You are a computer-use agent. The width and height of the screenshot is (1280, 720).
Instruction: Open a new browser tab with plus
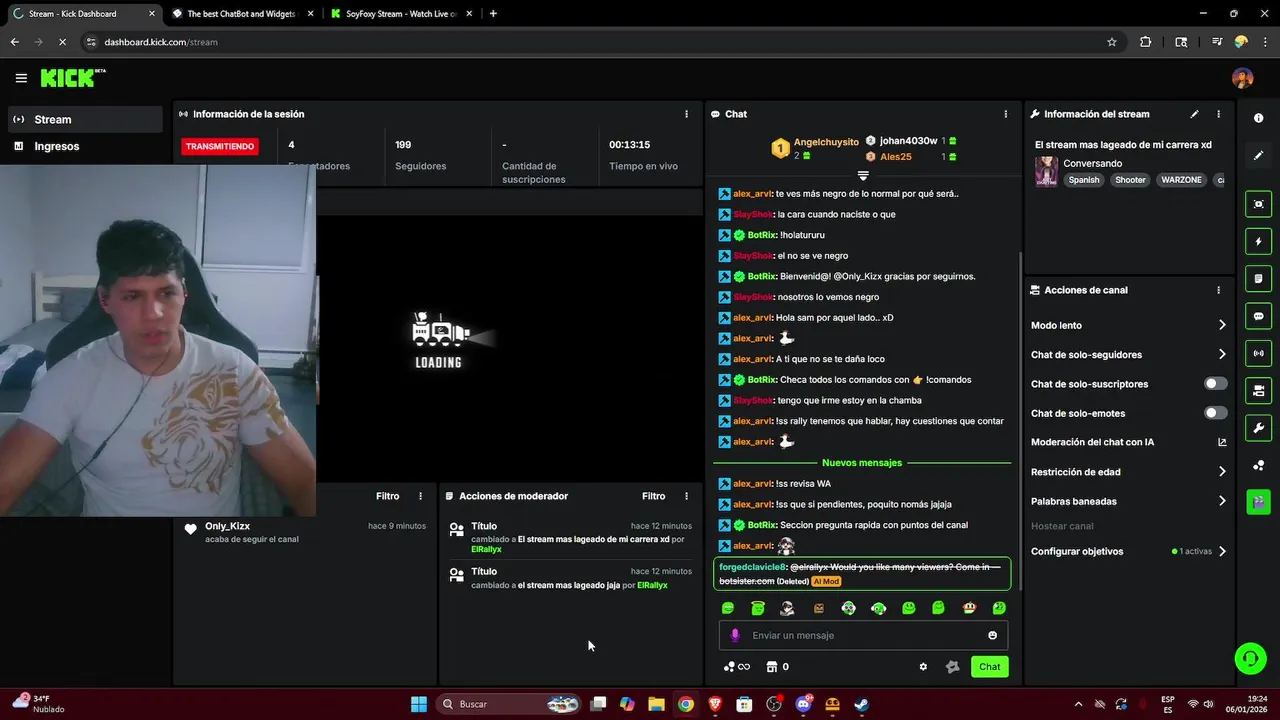493,14
